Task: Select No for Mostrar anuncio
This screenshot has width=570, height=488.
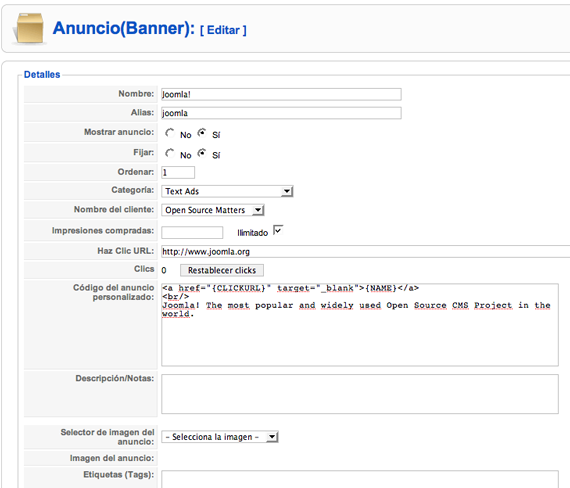Action: pos(170,133)
